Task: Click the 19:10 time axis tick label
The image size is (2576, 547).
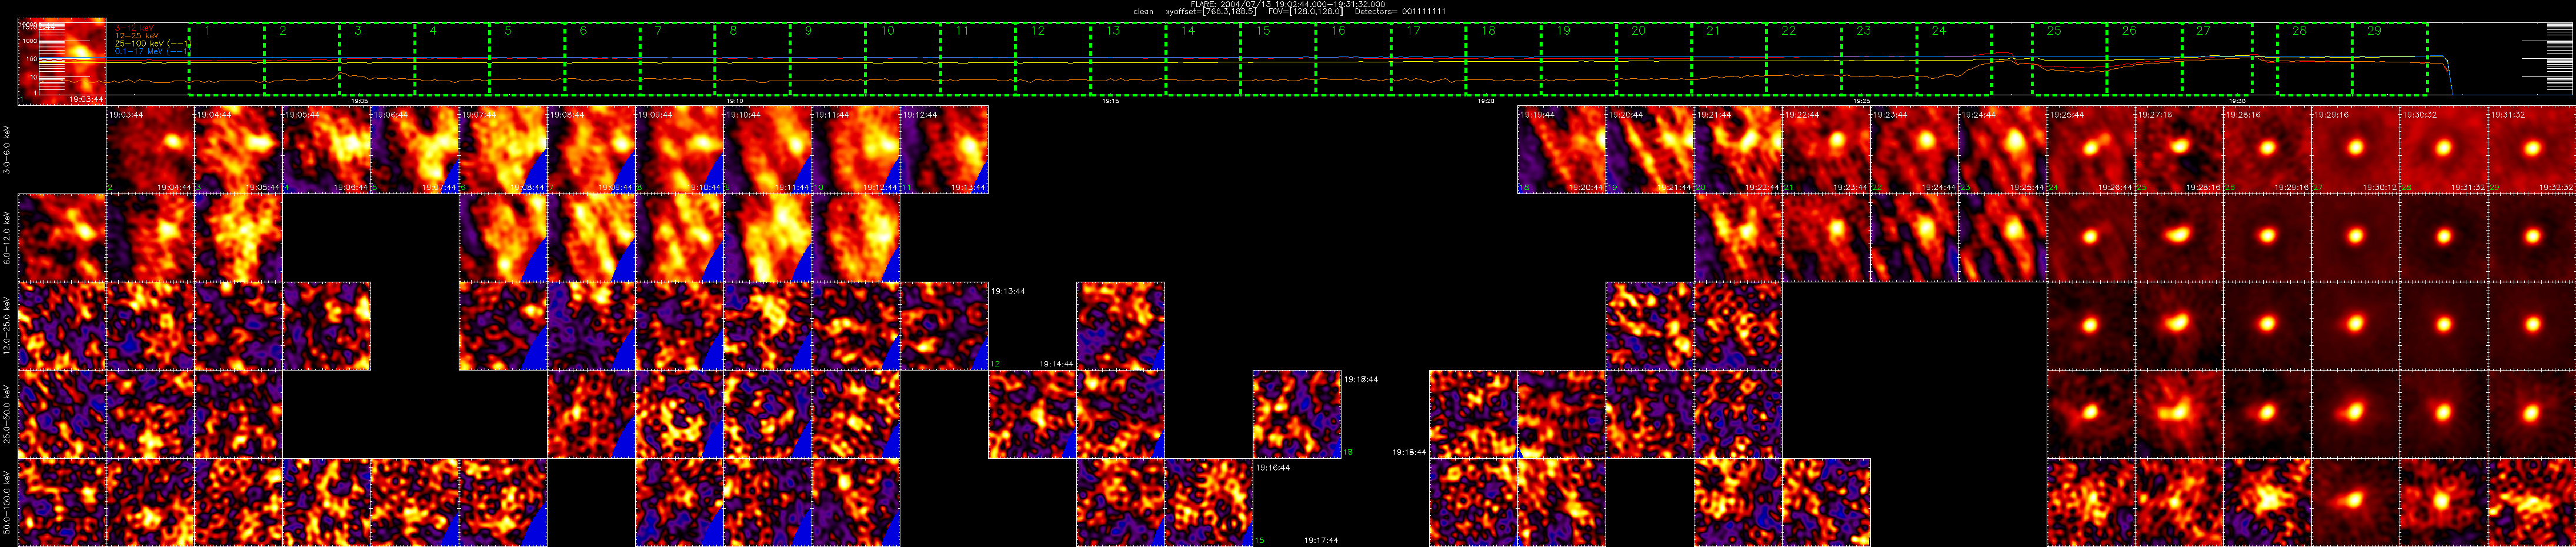Action: [x=735, y=101]
